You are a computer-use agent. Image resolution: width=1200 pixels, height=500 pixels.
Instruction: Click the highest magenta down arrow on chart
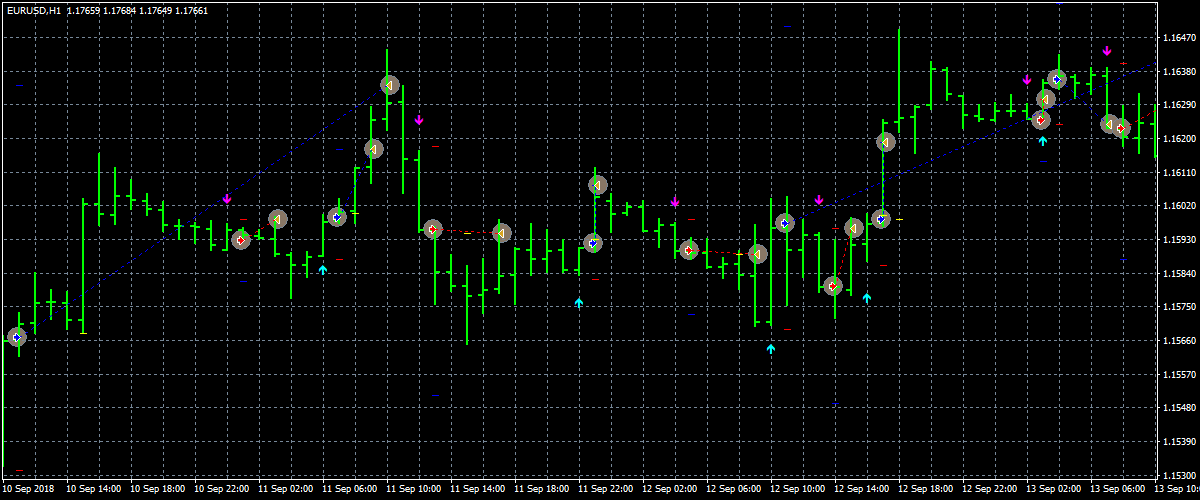[1107, 50]
